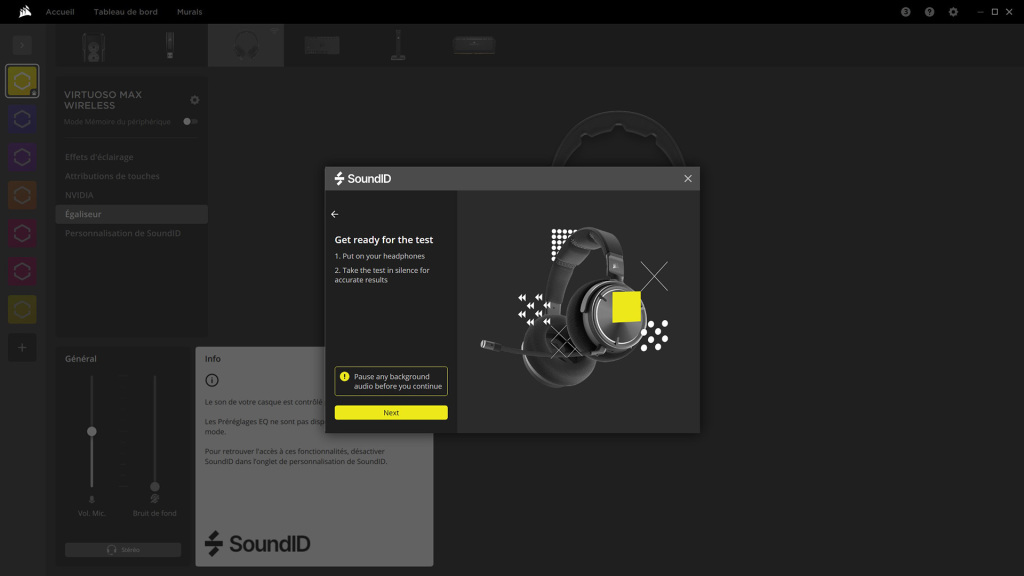Click the VIRTUOSO MAX WIRELESS title

(x=103, y=100)
